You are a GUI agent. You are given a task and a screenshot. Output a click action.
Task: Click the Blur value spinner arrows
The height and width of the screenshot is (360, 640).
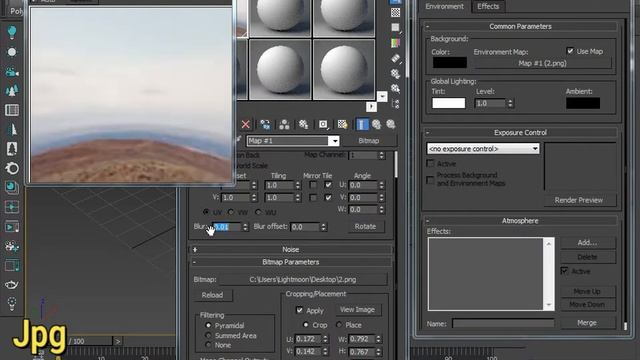(245, 227)
